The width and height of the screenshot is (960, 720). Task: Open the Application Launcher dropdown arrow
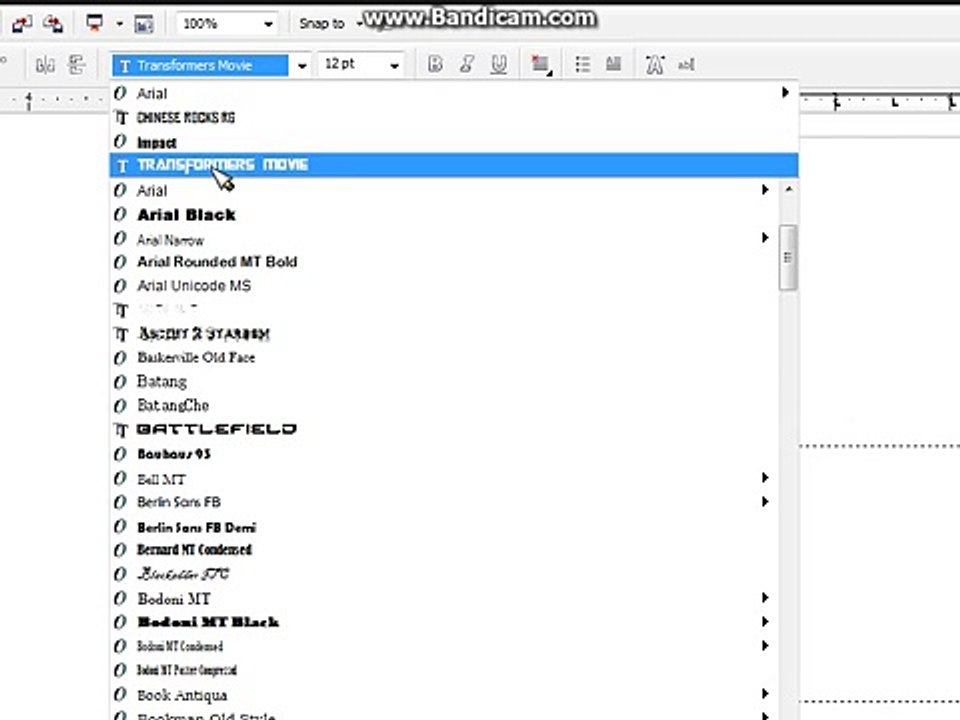[120, 24]
